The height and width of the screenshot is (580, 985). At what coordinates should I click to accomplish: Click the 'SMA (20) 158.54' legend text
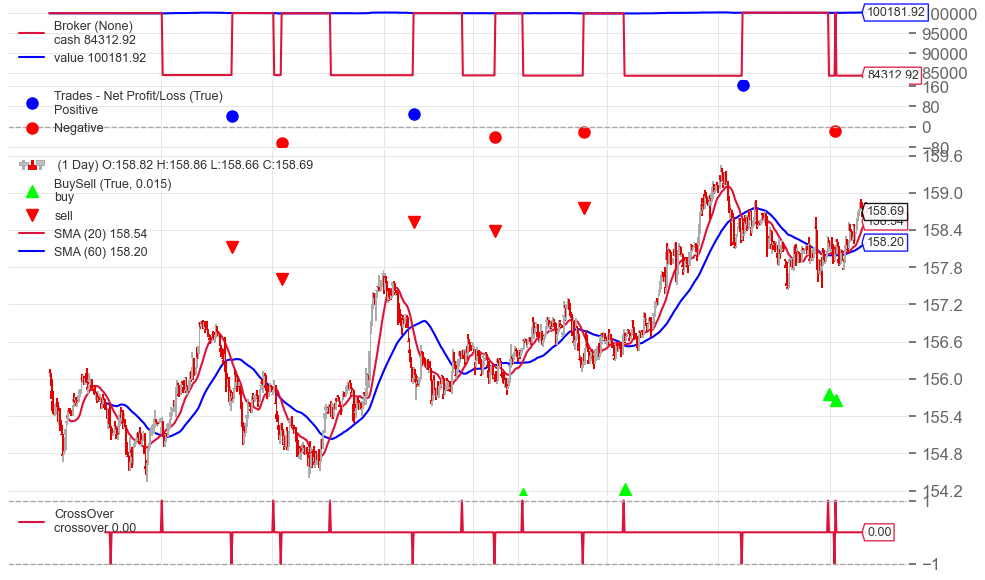tap(101, 234)
